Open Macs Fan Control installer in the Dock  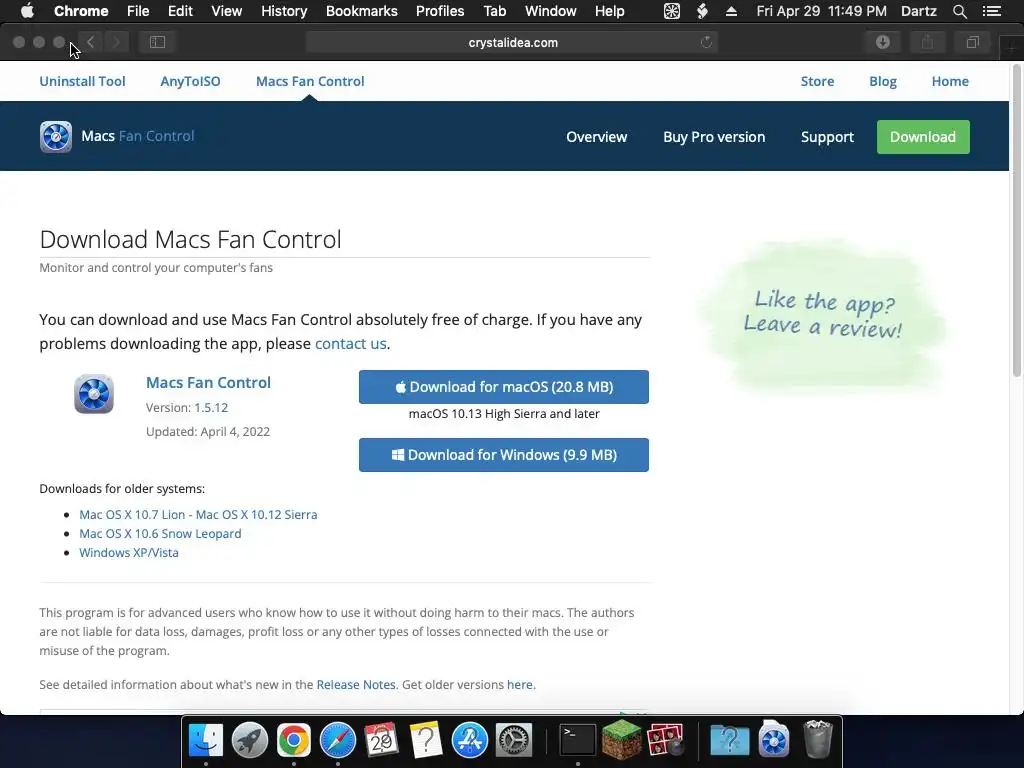[774, 741]
